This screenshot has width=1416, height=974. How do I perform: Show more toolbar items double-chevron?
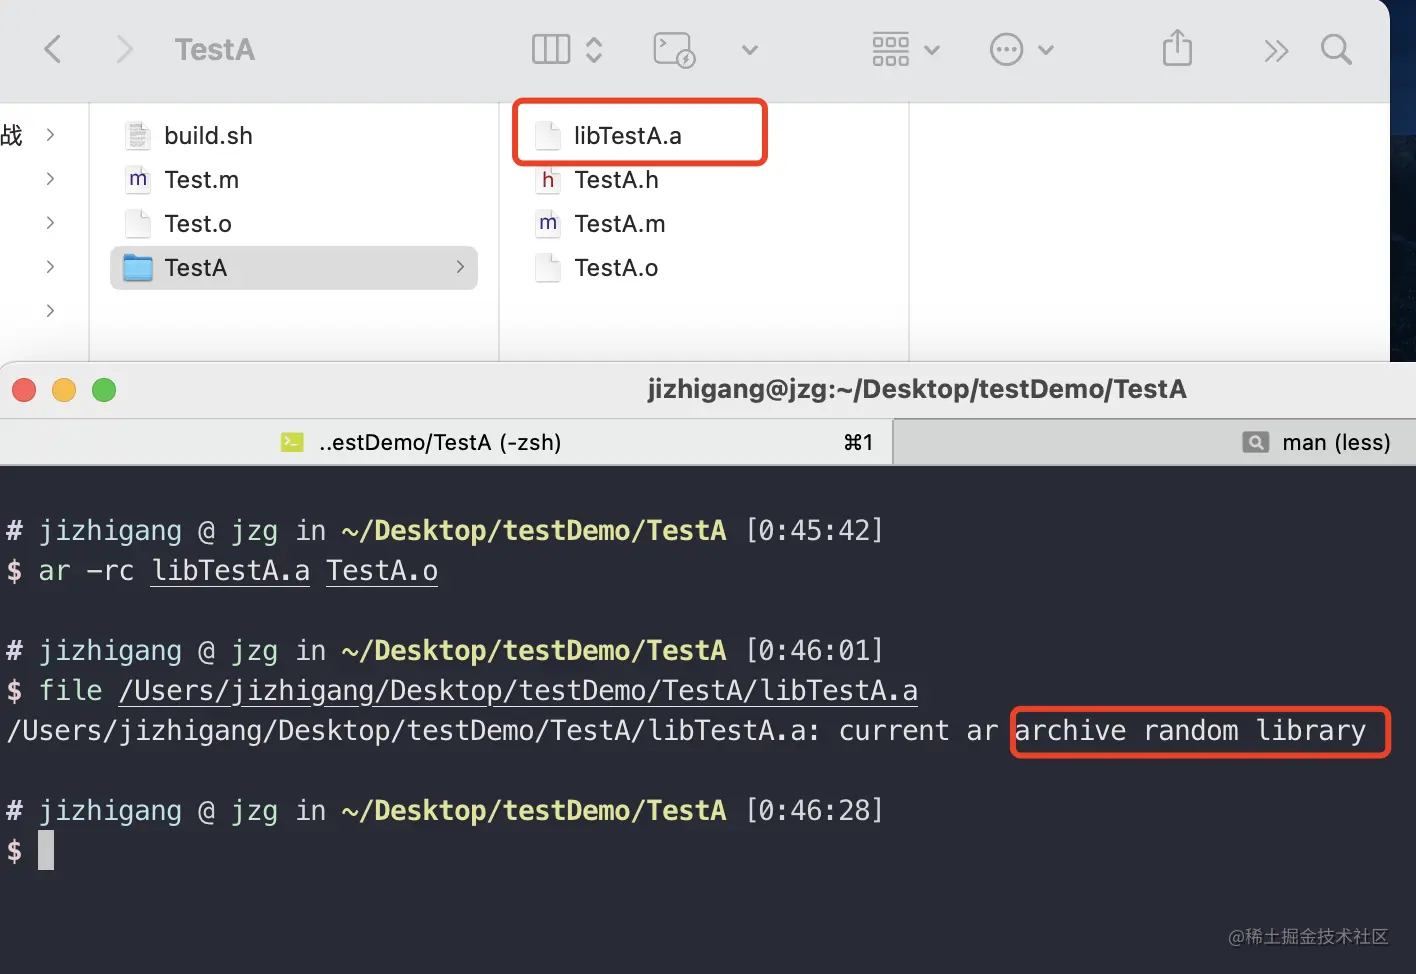tap(1276, 50)
